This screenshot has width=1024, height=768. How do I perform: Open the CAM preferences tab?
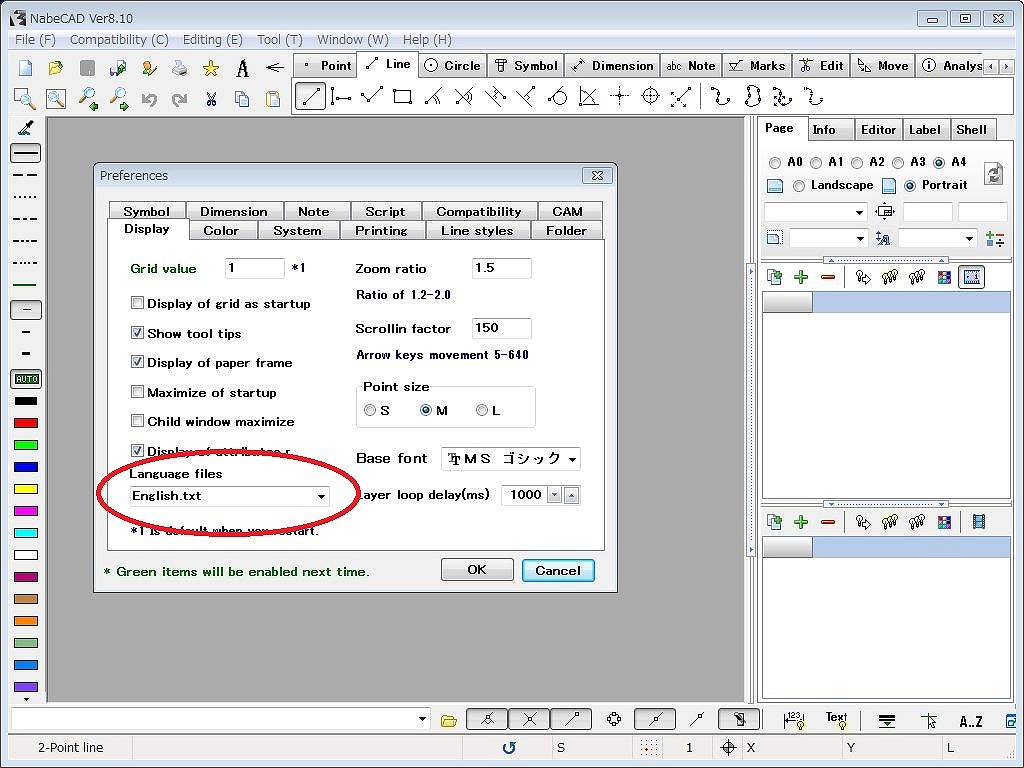567,212
